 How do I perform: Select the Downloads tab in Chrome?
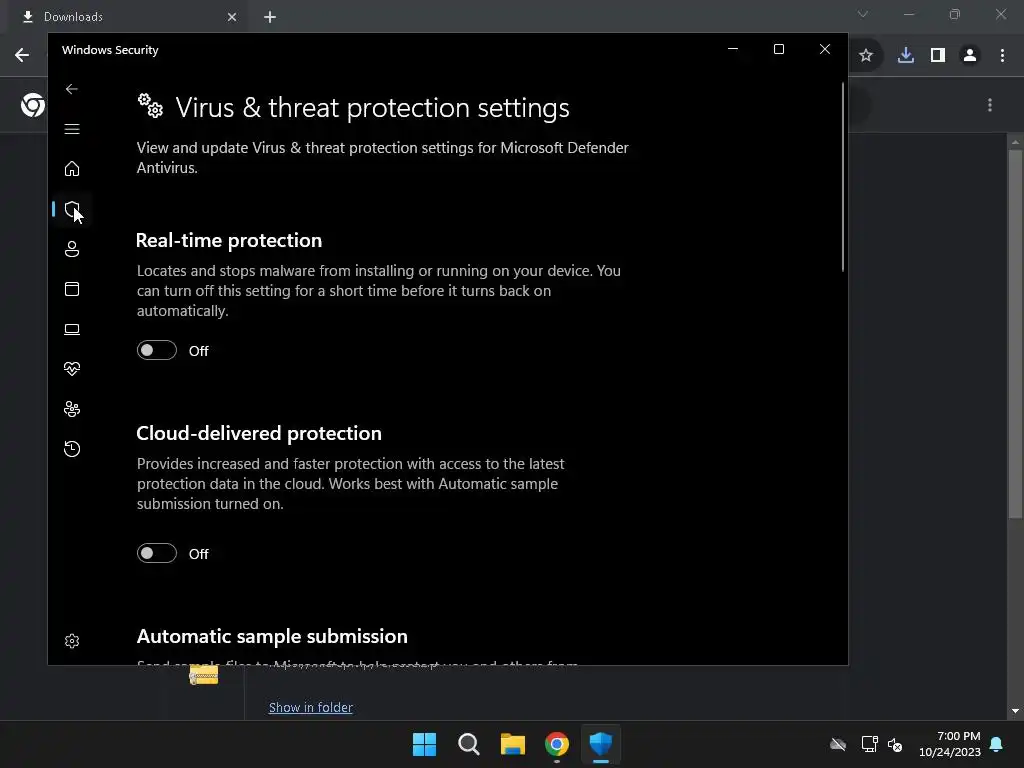(x=124, y=16)
